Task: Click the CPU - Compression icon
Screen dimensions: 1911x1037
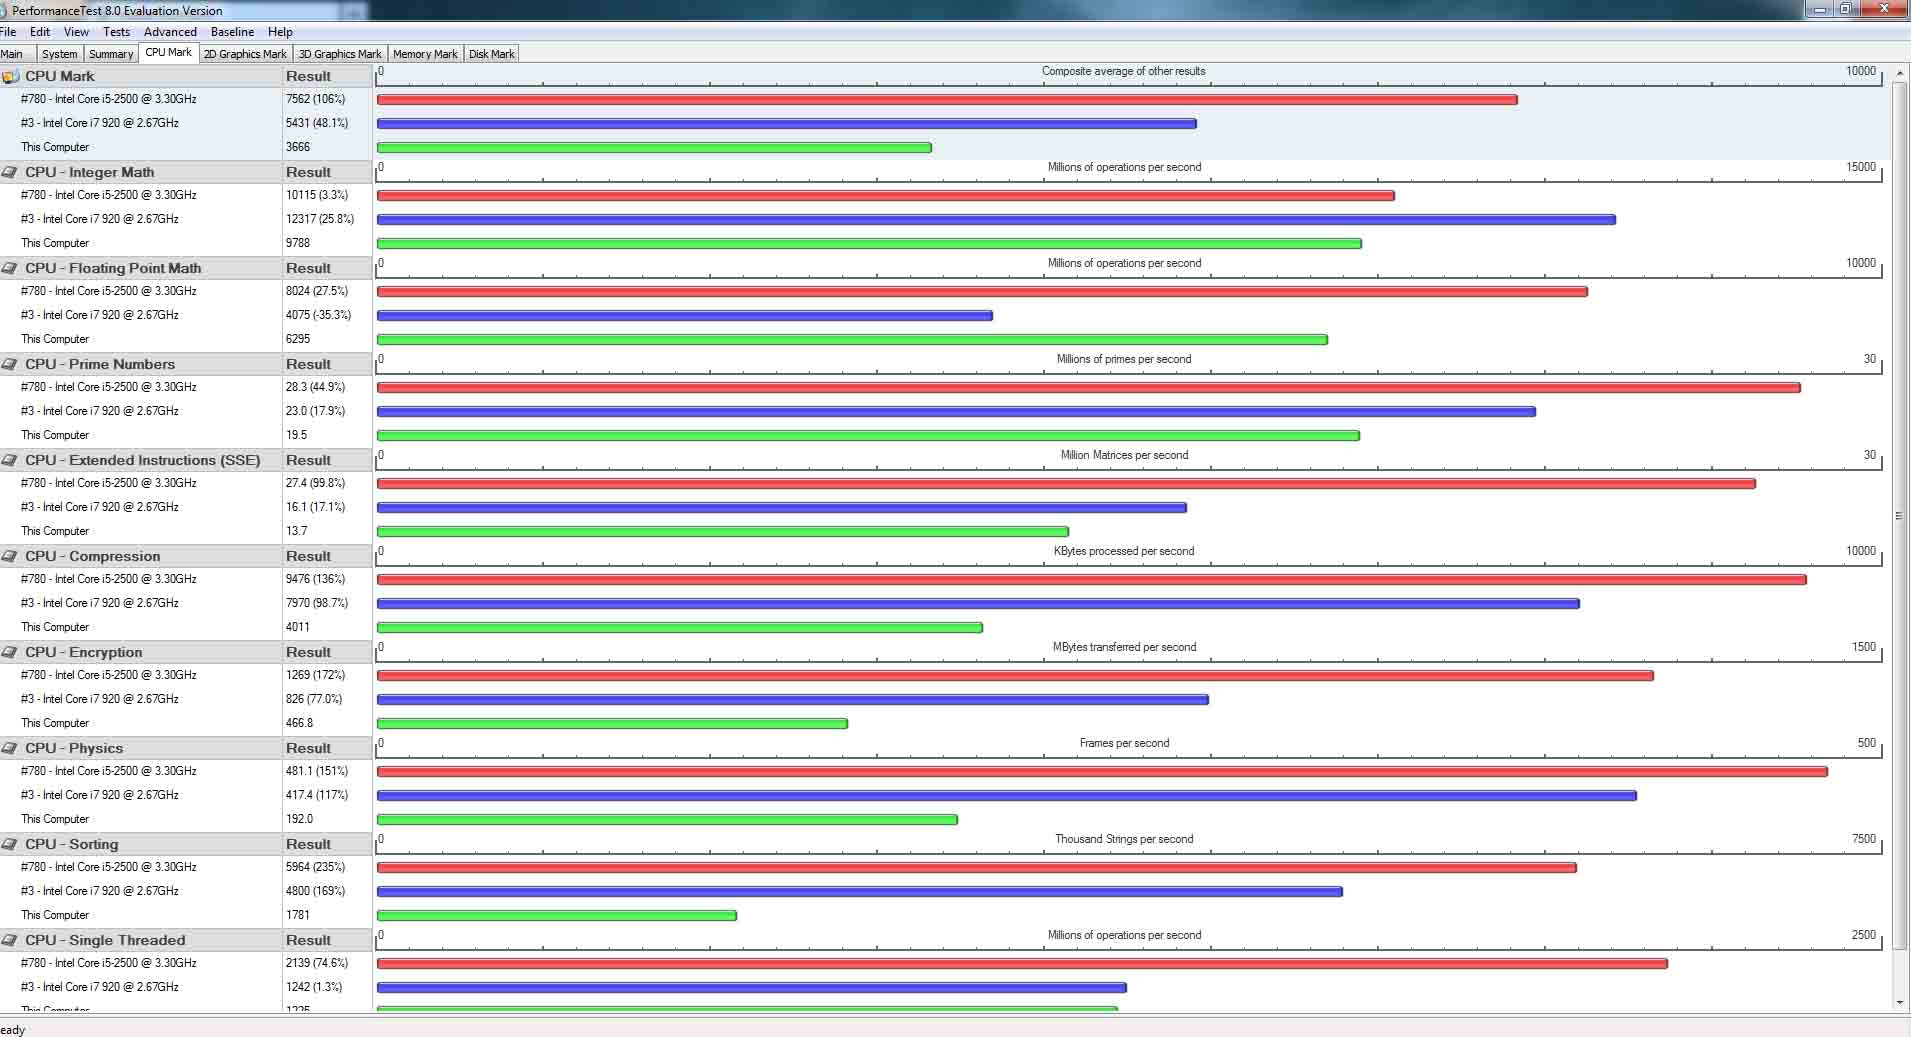Action: 11,556
